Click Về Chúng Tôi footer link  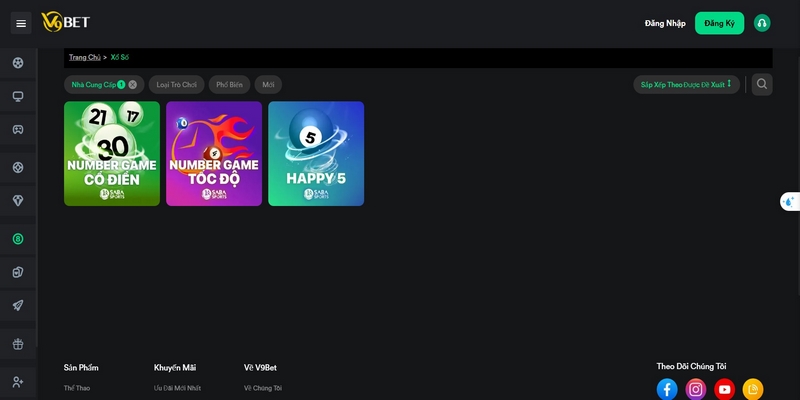[263, 388]
